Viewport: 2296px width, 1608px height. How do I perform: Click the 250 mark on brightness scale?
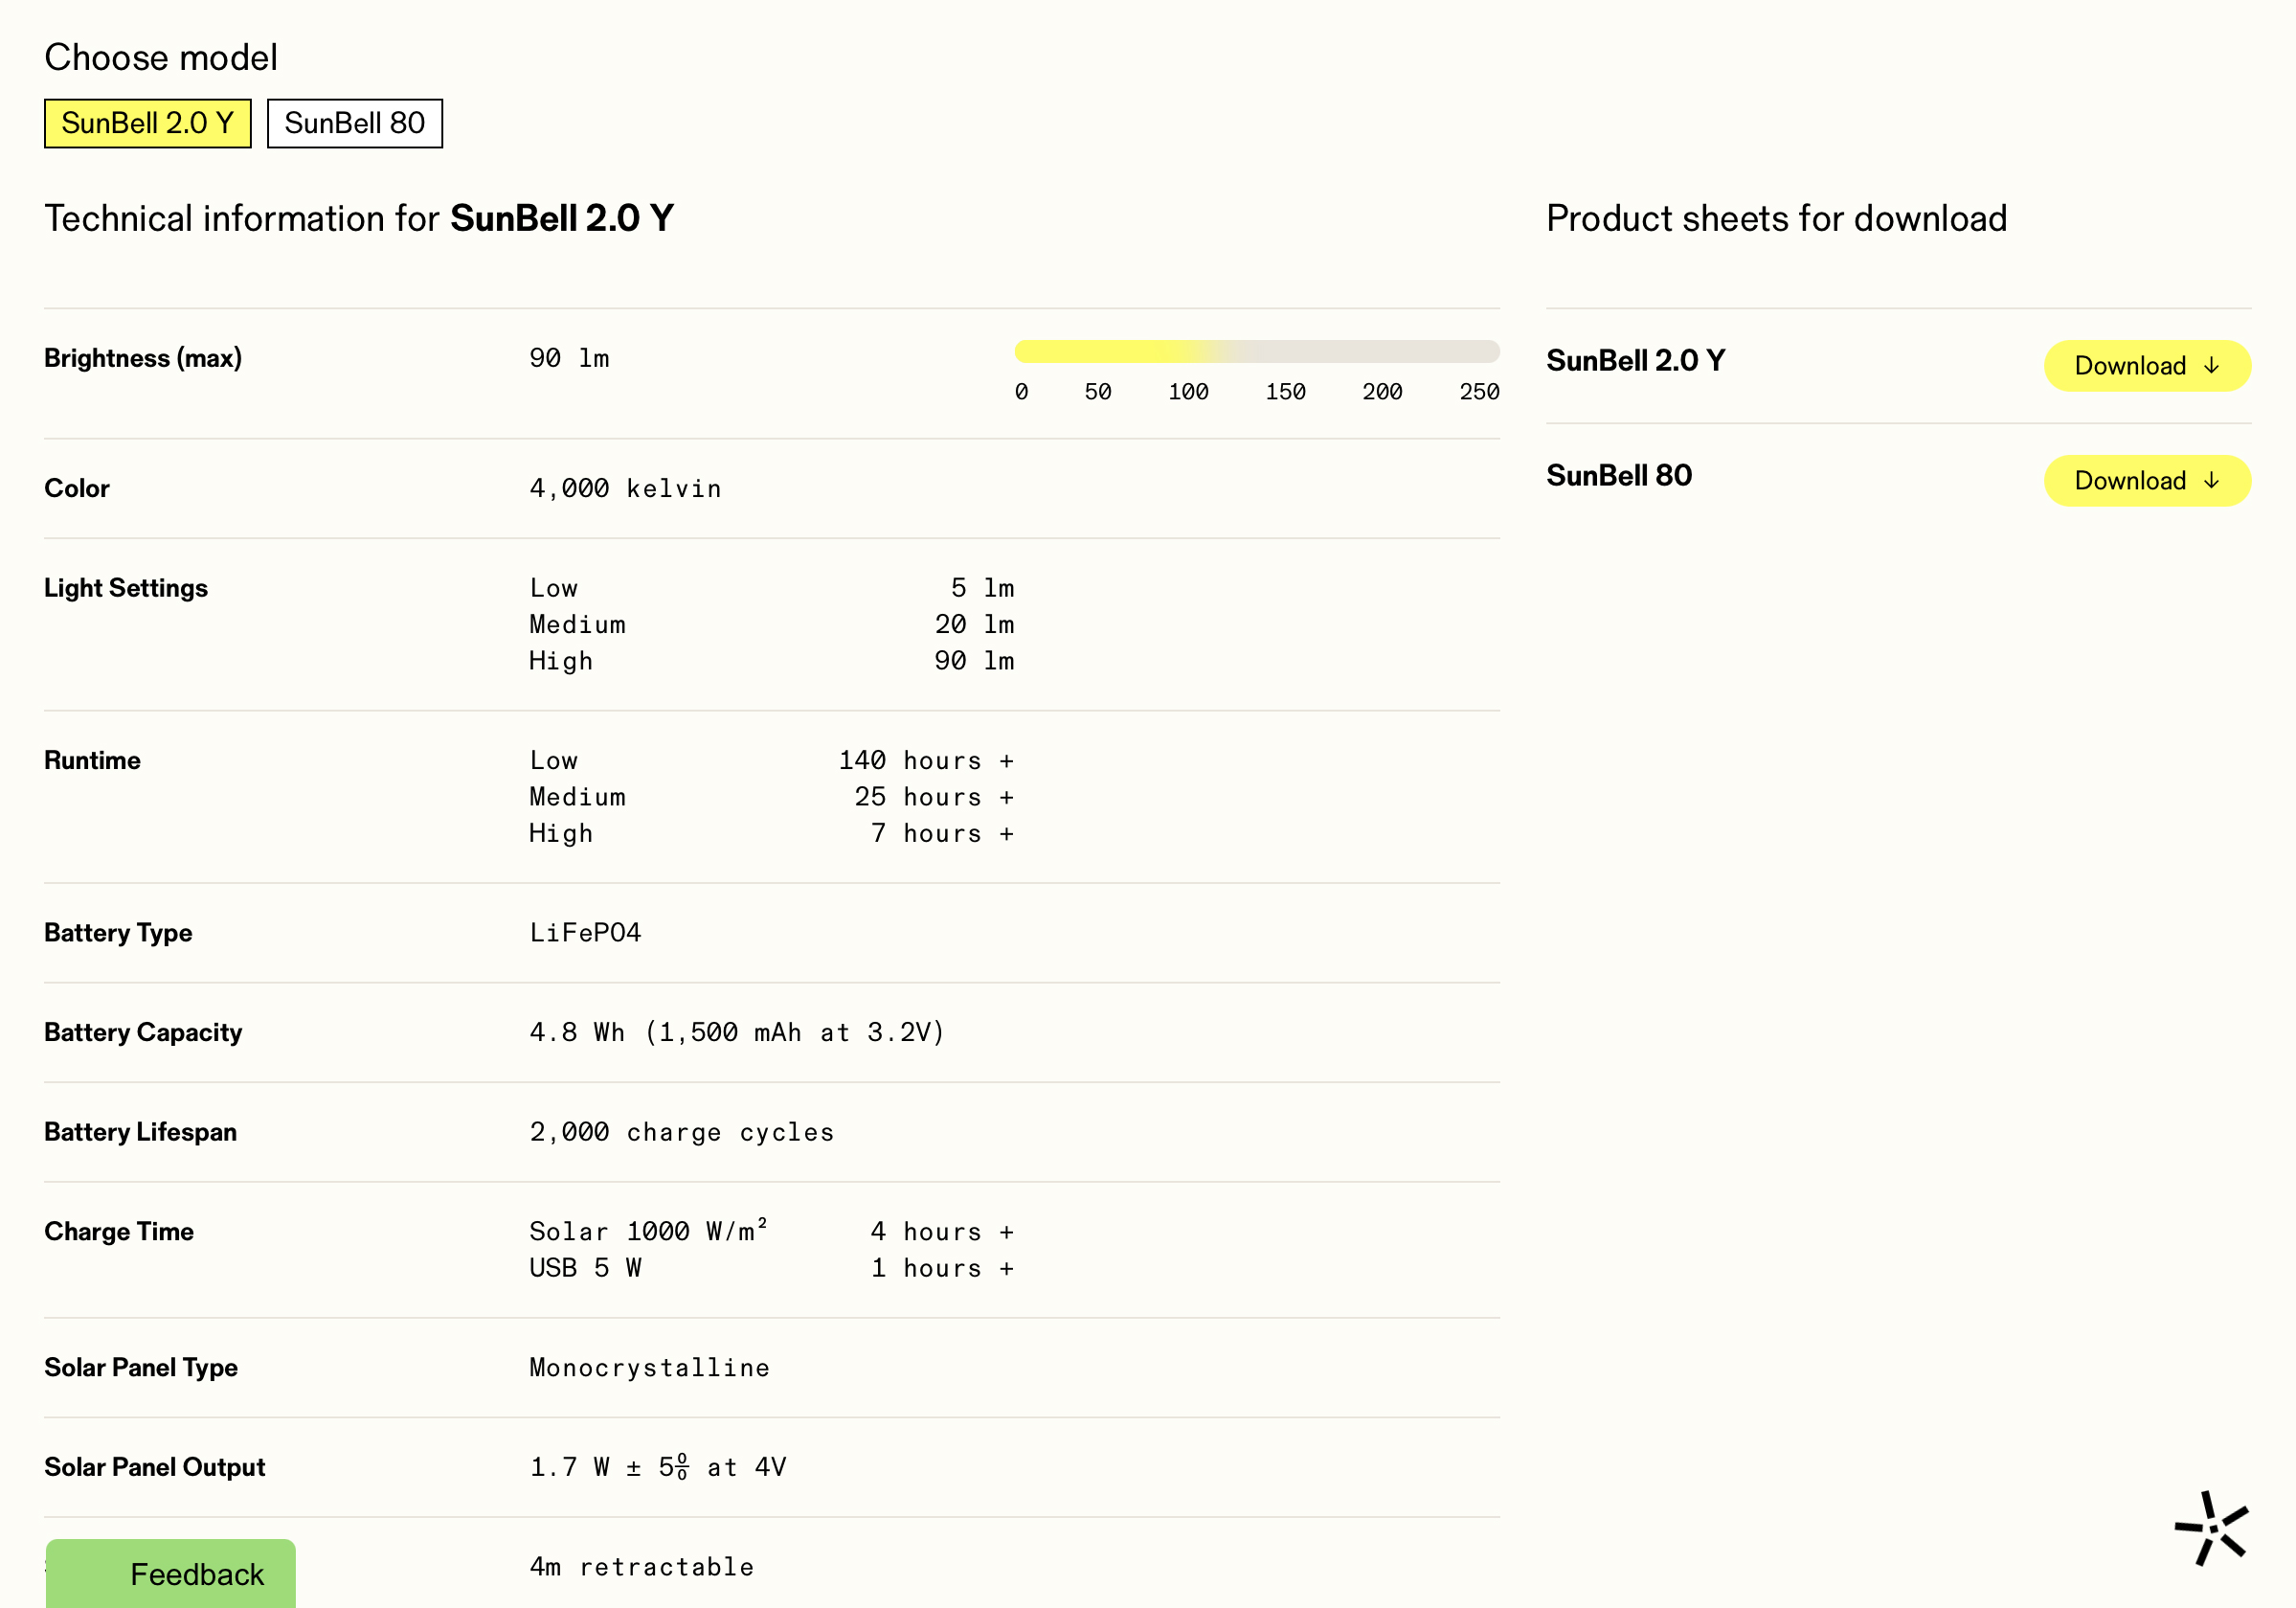pyautogui.click(x=1478, y=392)
